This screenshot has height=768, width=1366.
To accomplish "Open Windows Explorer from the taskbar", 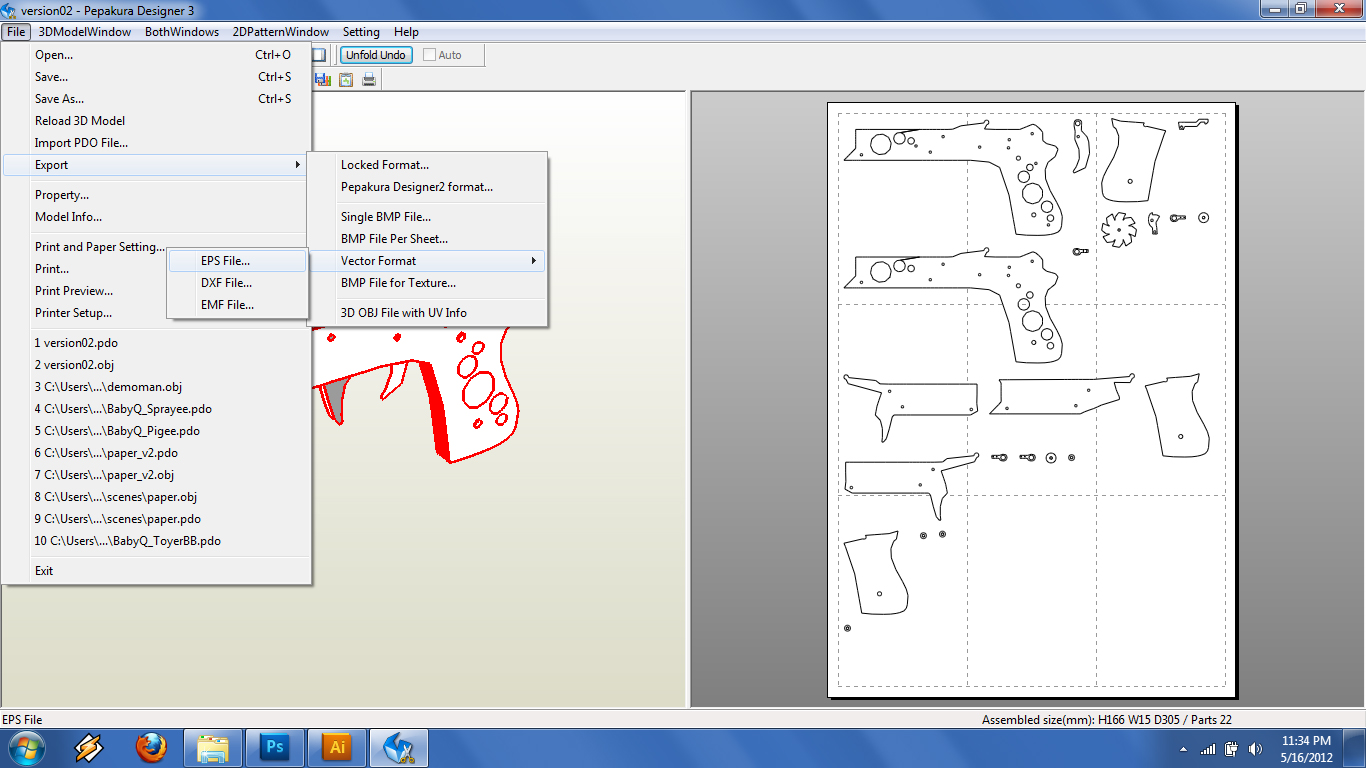I will tap(213, 748).
